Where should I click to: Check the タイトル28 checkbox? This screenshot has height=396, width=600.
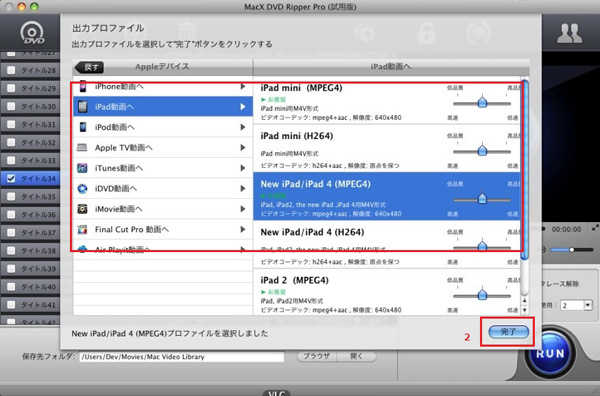click(11, 70)
